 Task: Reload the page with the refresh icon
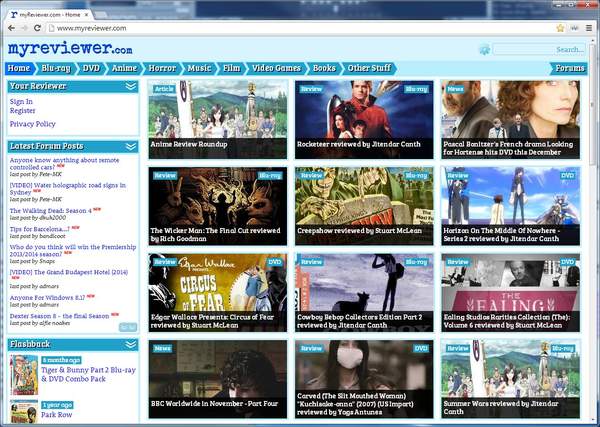tap(37, 28)
